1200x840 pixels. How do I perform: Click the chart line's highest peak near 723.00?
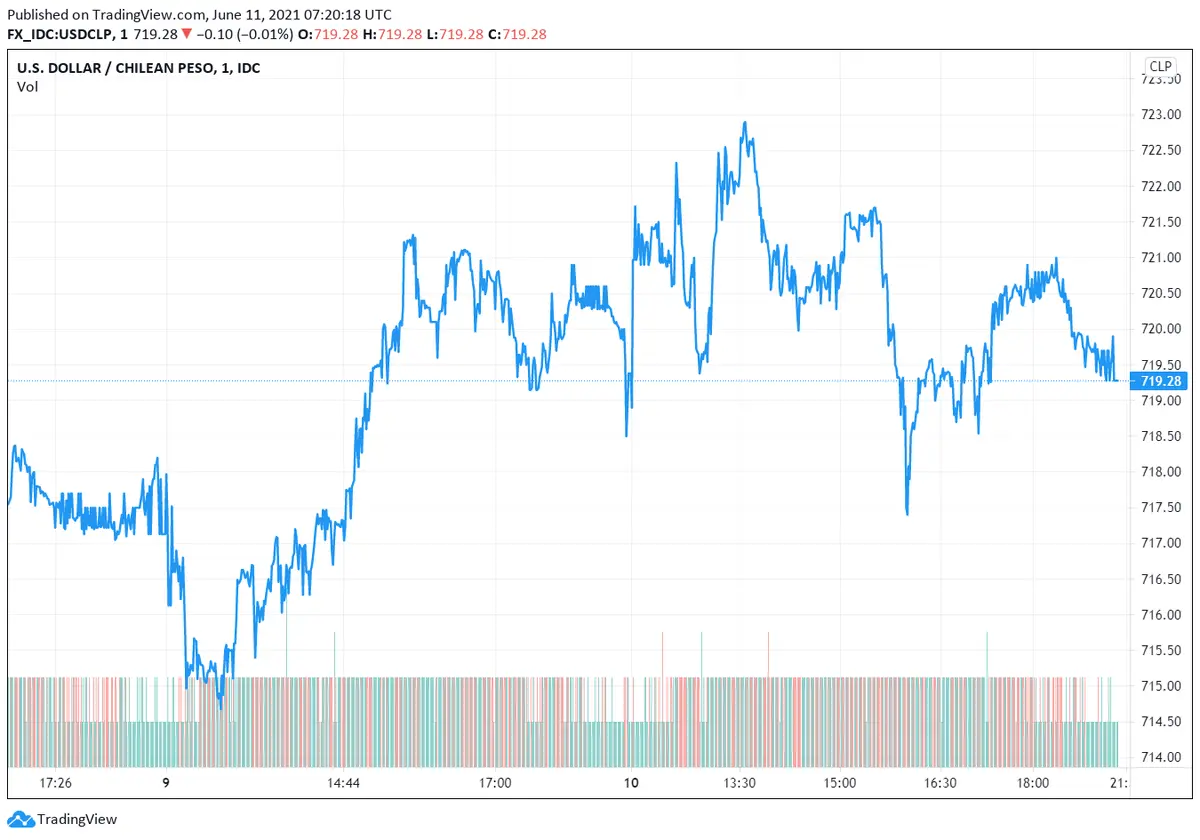[x=745, y=123]
